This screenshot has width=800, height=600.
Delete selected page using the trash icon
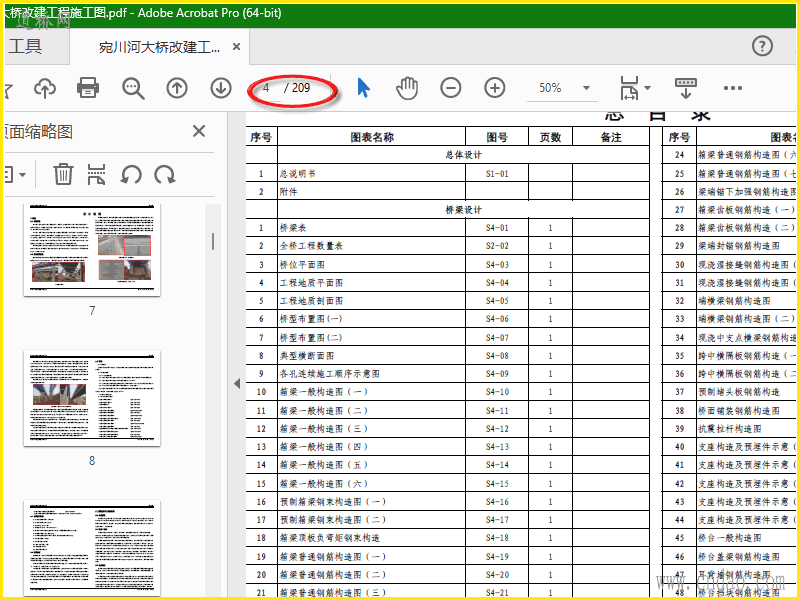(x=63, y=174)
